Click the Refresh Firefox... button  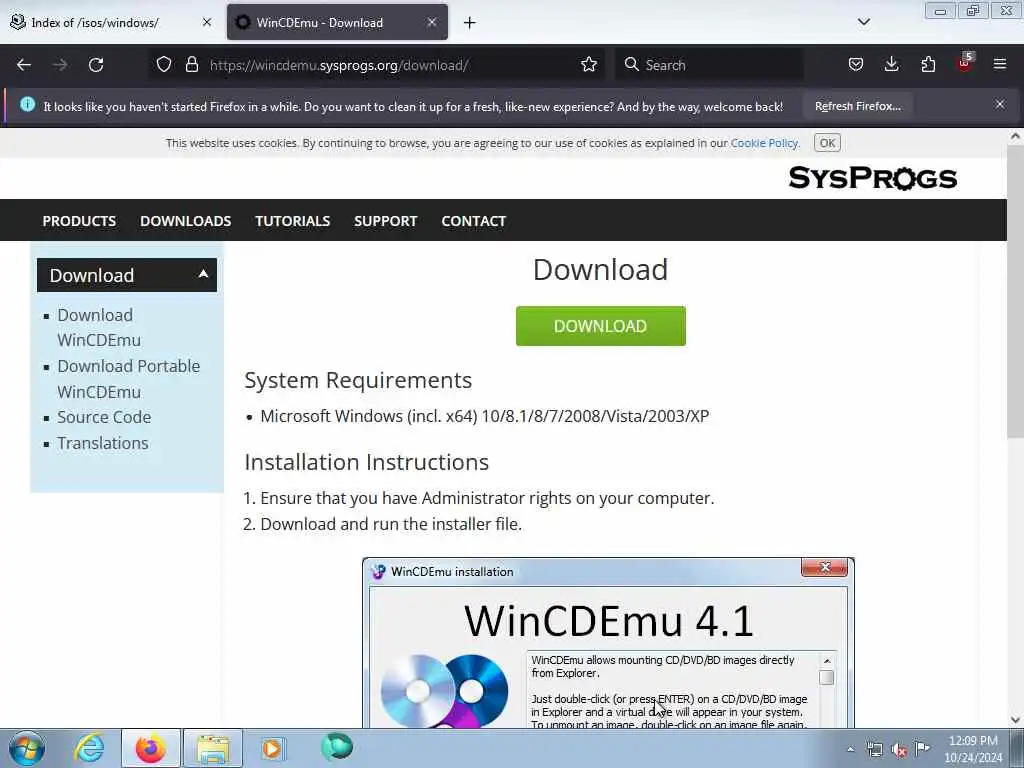click(x=857, y=106)
